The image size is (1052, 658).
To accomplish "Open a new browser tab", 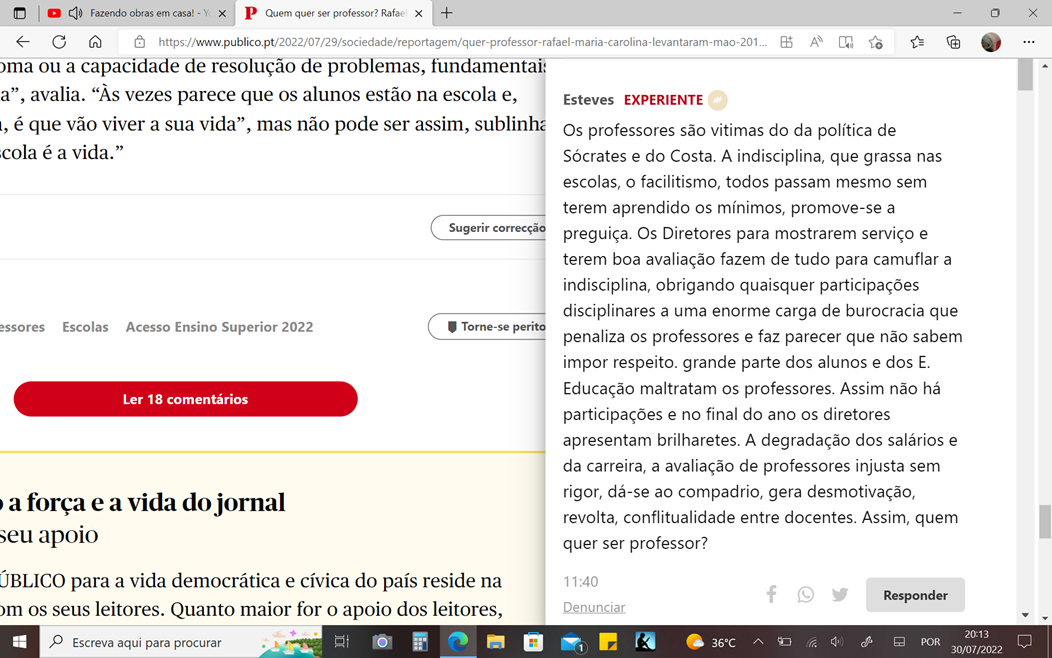I will (447, 13).
